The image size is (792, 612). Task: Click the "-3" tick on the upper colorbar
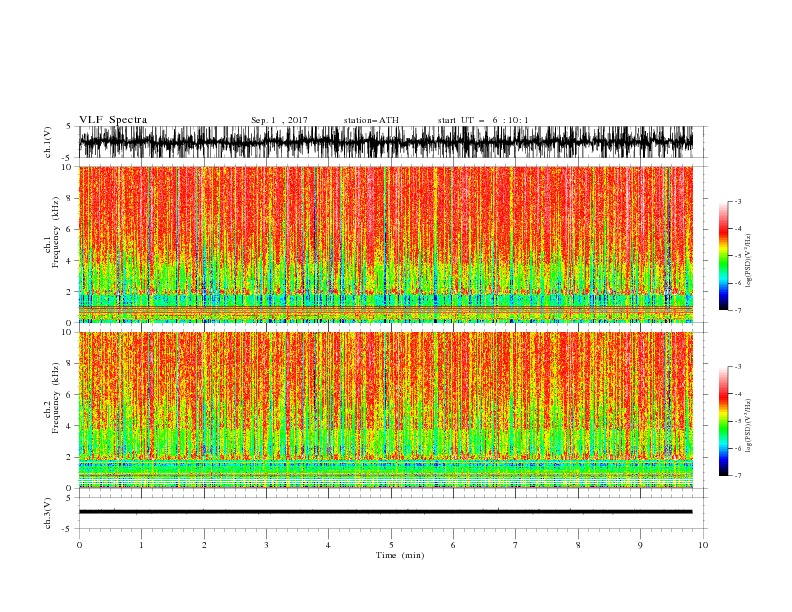tap(737, 201)
